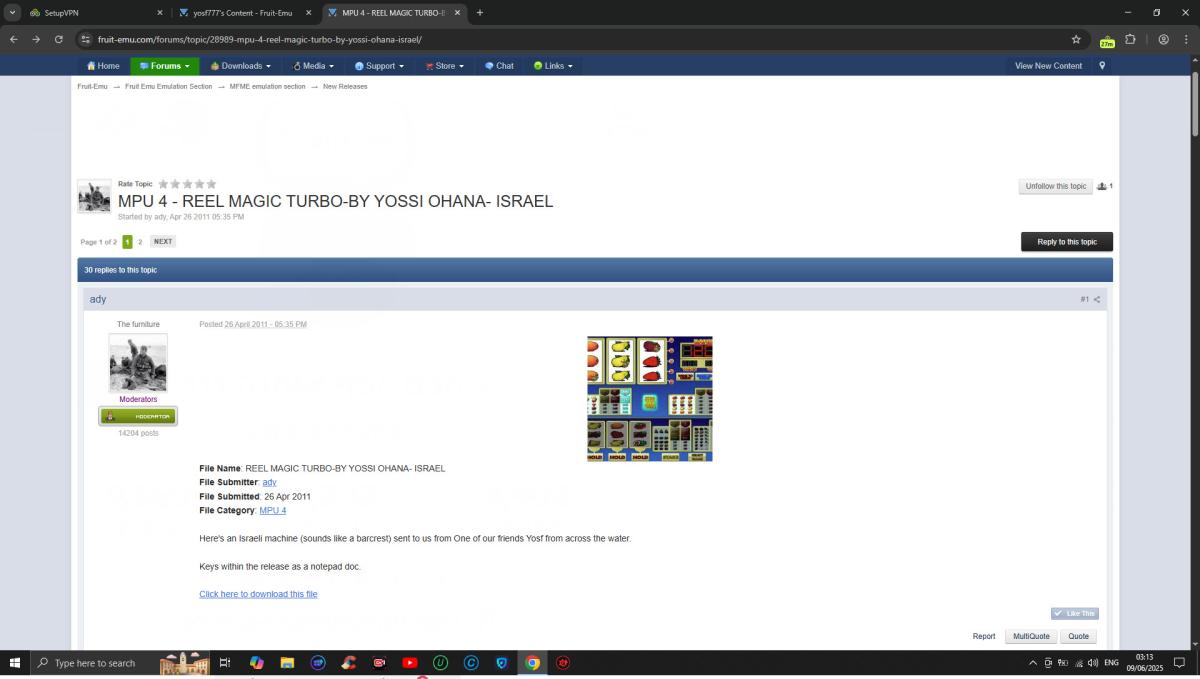Report the post
Screen dimensions: 1200x679
[984, 636]
